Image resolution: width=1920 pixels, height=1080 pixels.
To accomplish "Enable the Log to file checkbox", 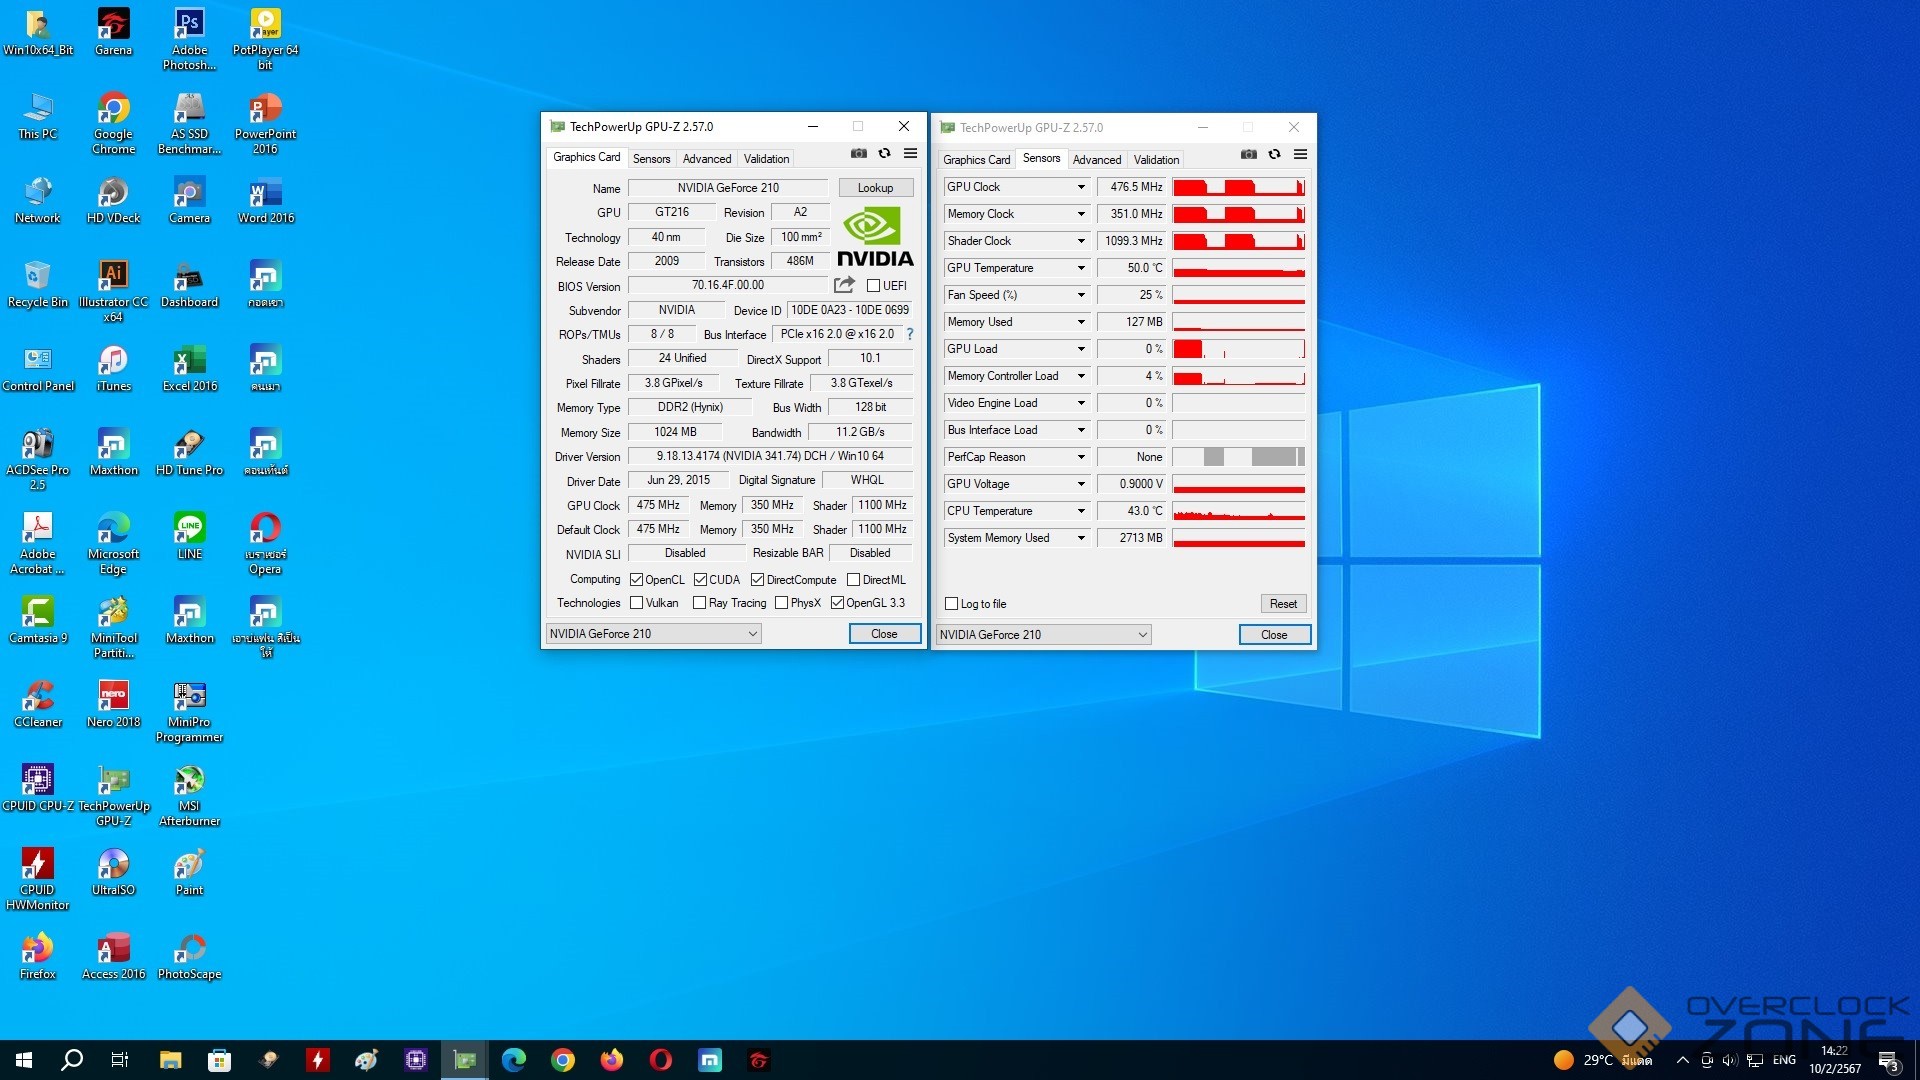I will click(x=951, y=604).
